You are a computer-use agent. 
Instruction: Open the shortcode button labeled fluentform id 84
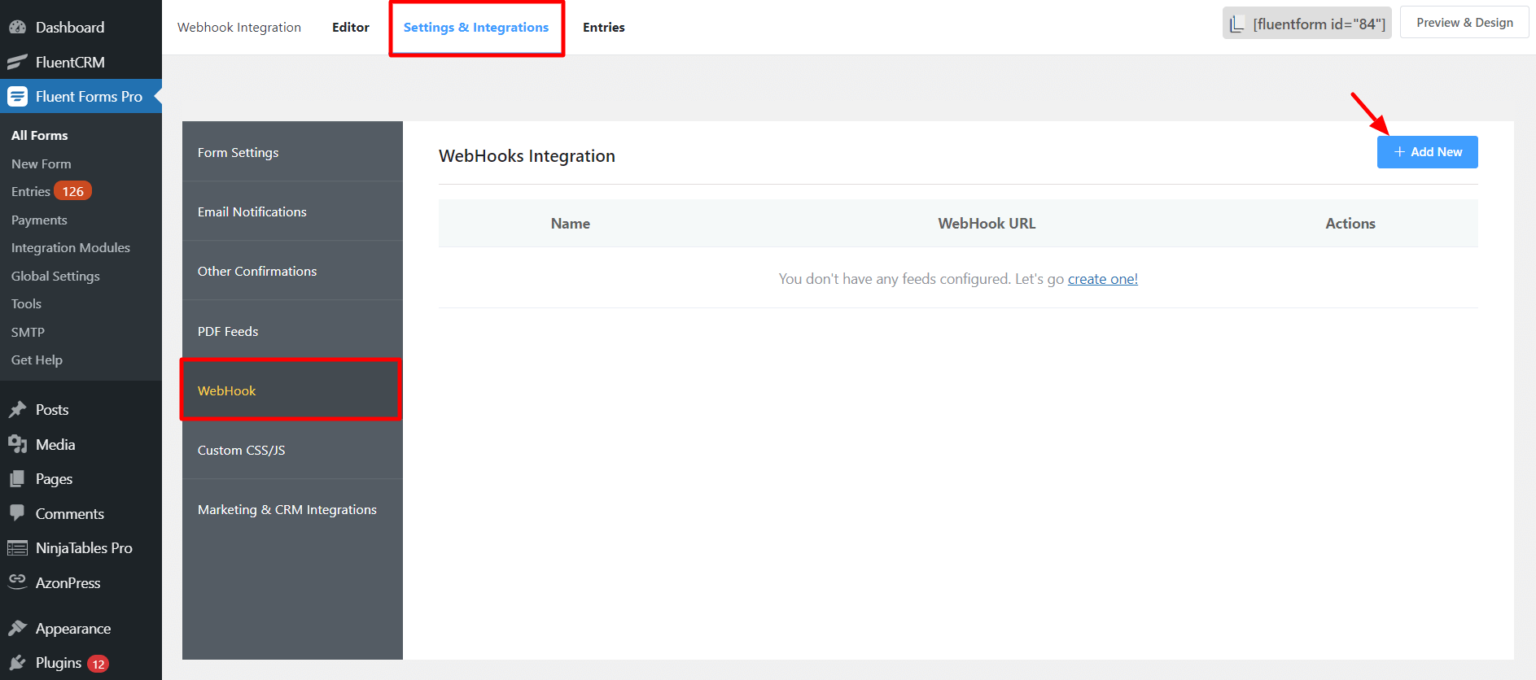click(1306, 21)
